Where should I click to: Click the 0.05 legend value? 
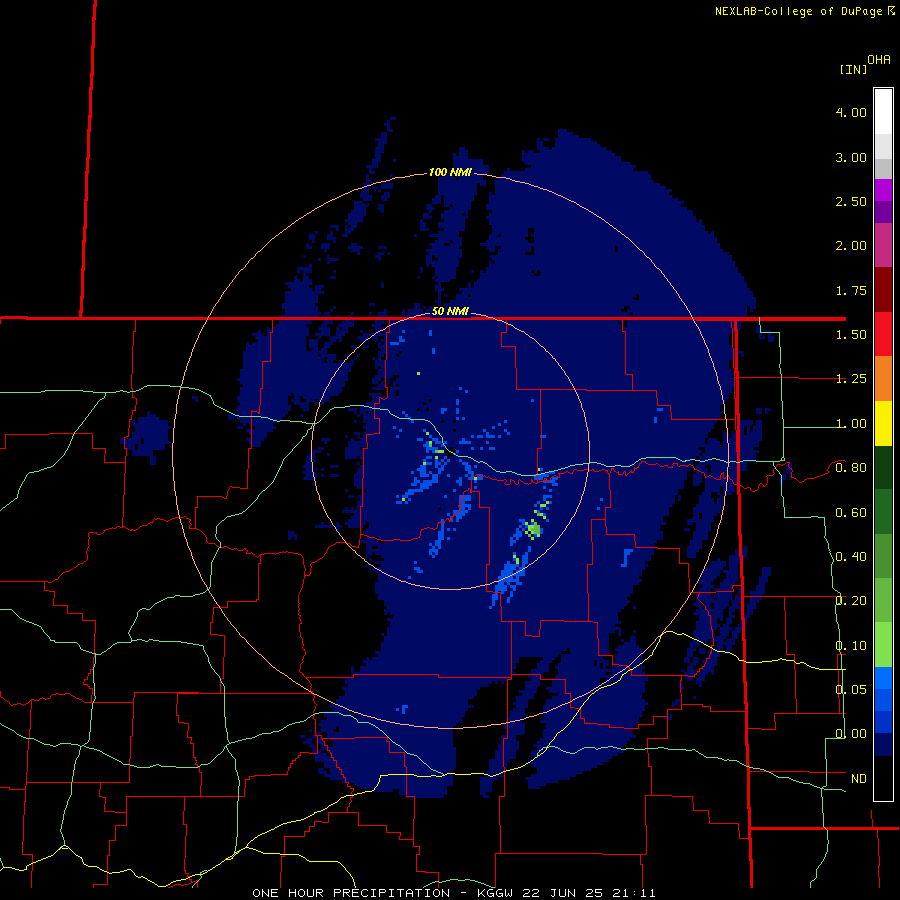pos(851,689)
